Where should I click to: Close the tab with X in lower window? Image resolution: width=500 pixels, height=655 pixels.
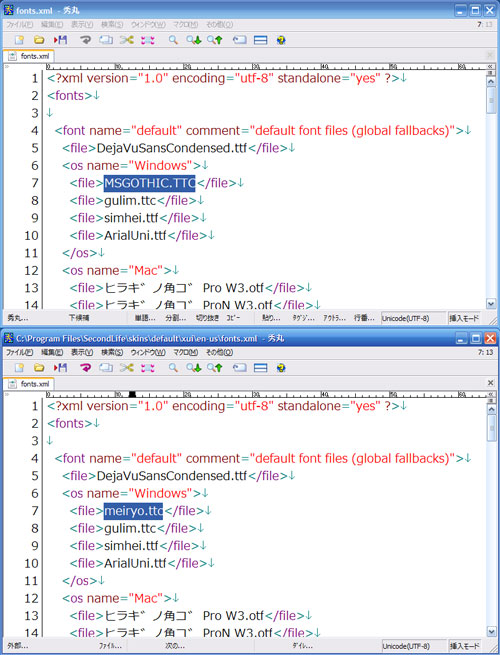(x=491, y=383)
